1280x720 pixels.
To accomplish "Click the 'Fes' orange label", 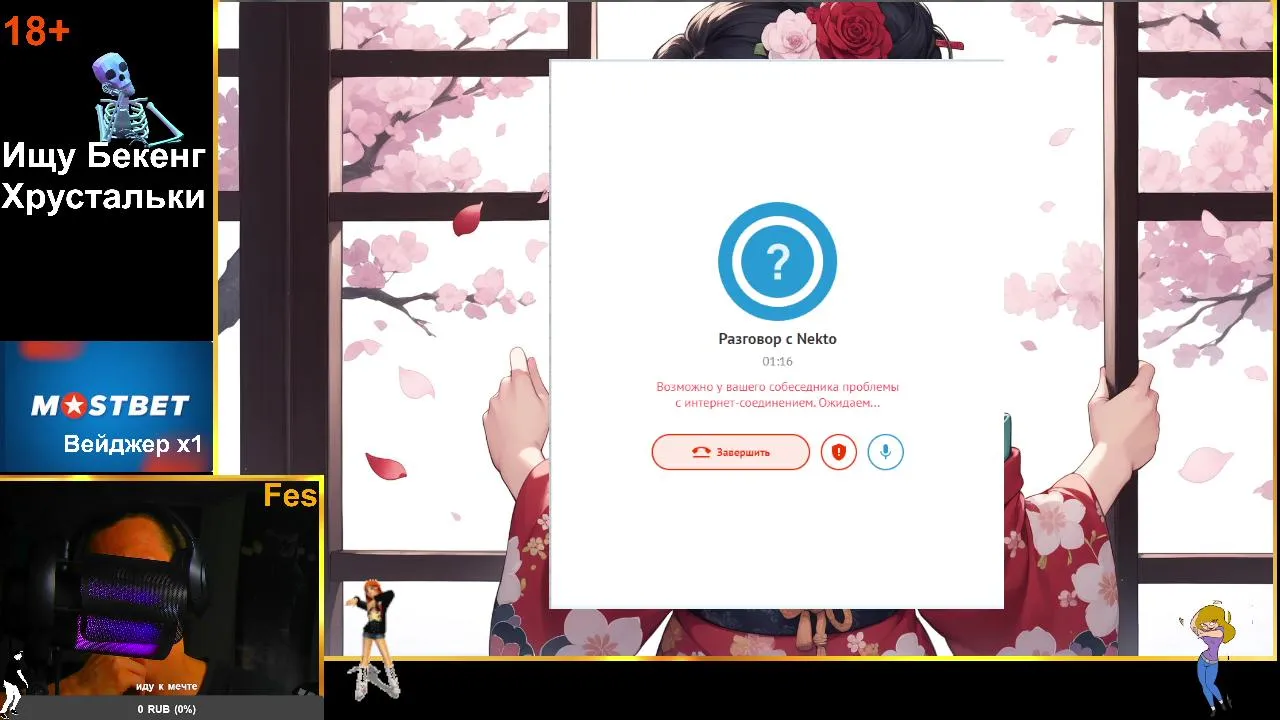I will (x=290, y=496).
